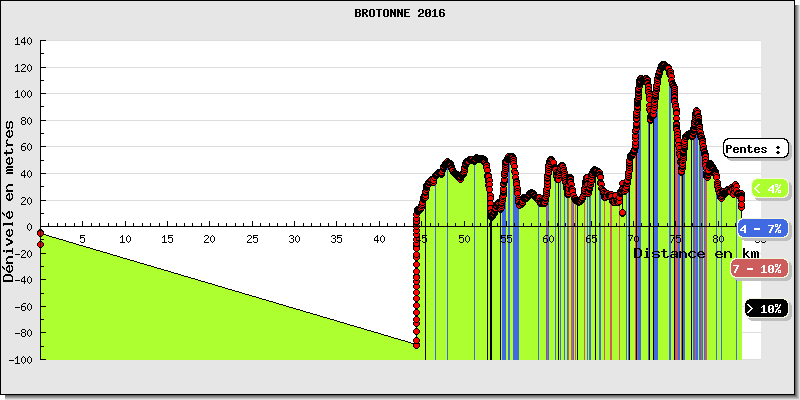Click the 25 km tick on the distance axis
Screen dimensions: 800x400
252,239
